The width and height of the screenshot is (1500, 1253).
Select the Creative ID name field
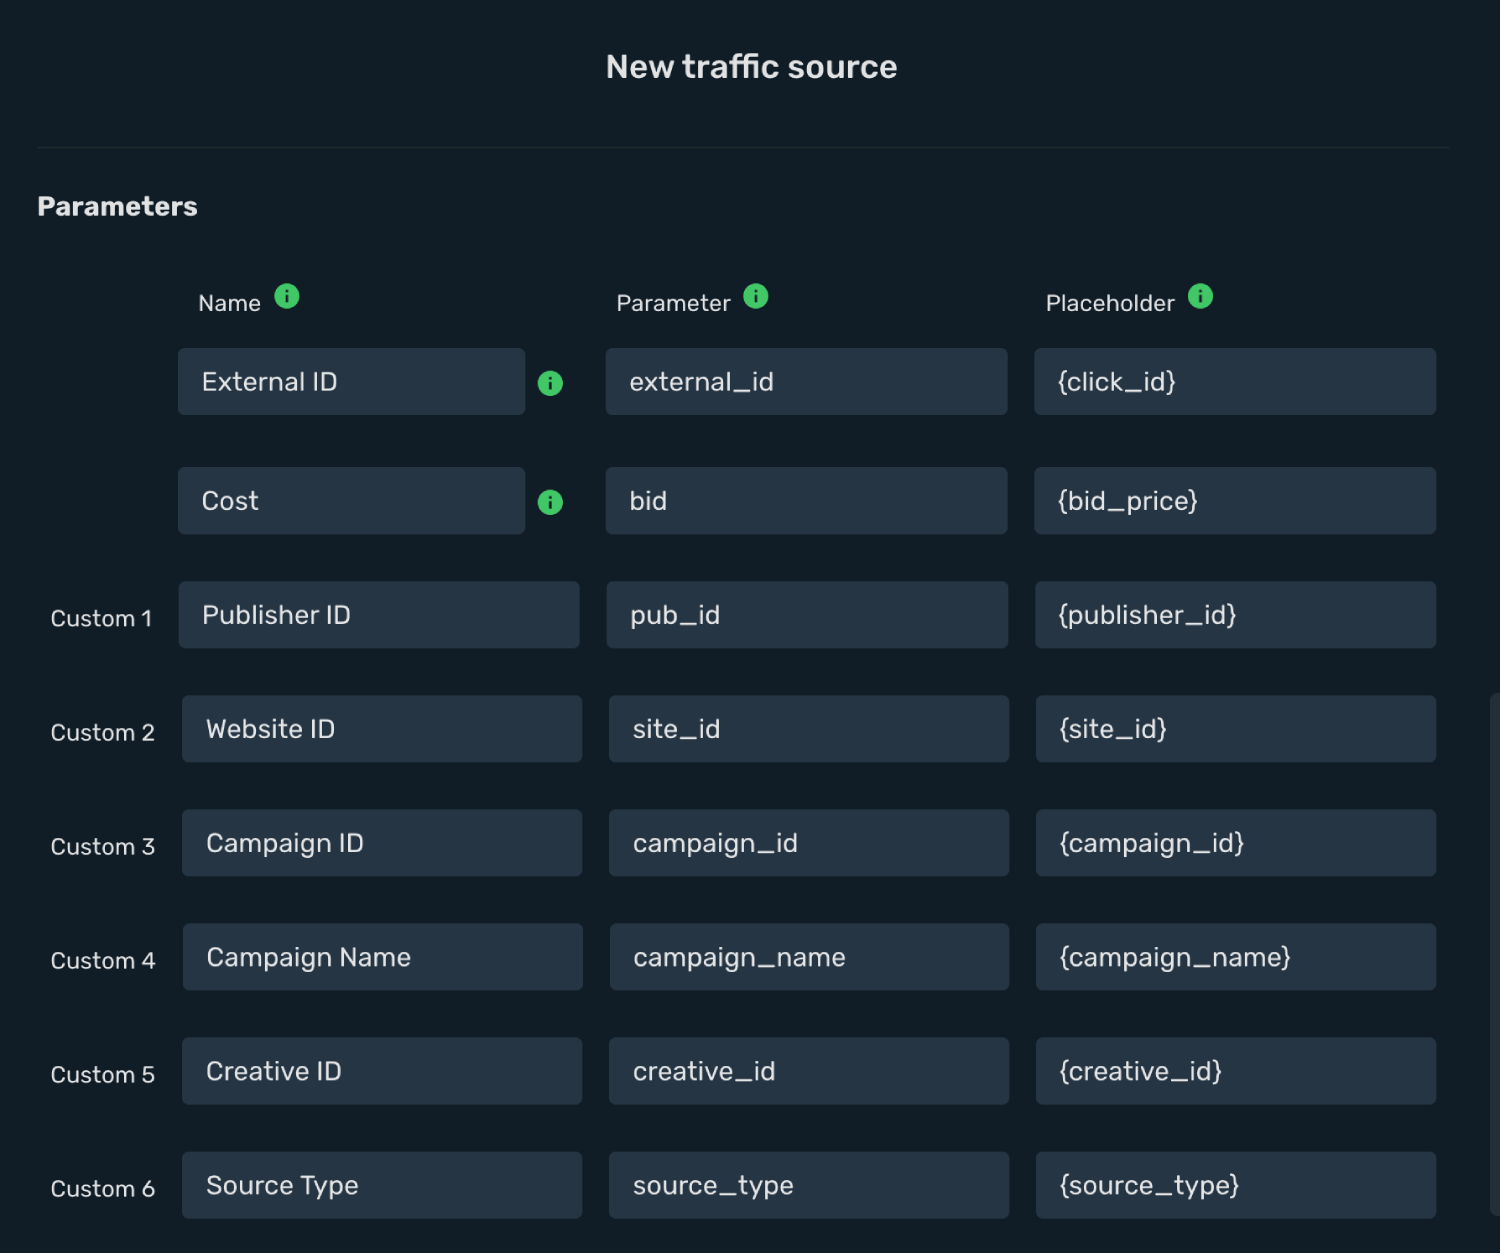382,1070
